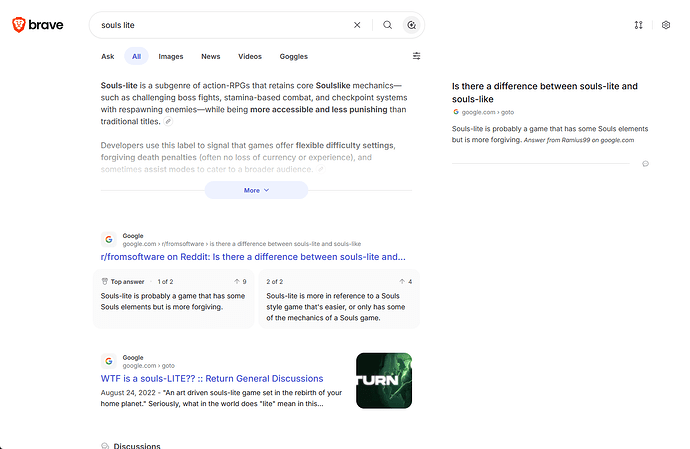Screen dimensions: 690x449
Task: Switch to the Images tab
Action: pyautogui.click(x=171, y=56)
